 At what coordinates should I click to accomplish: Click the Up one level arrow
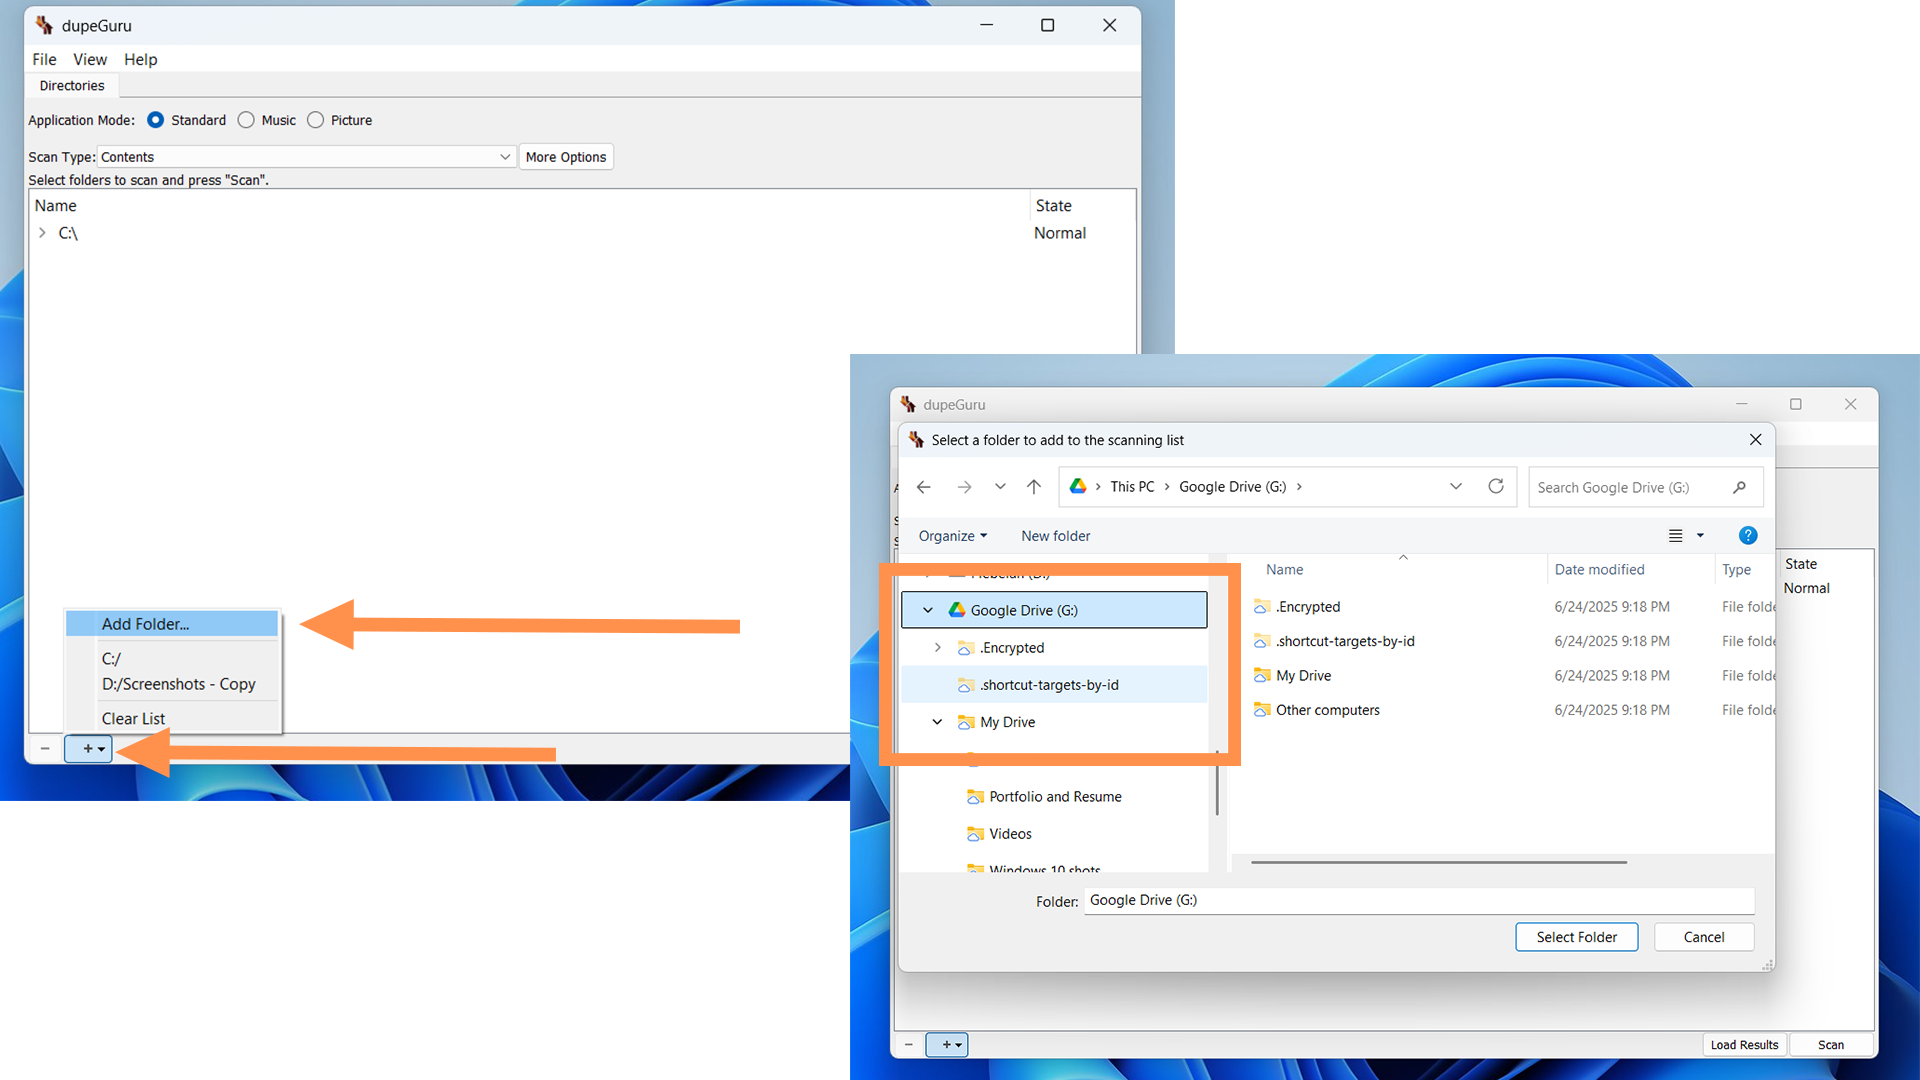[1033, 487]
